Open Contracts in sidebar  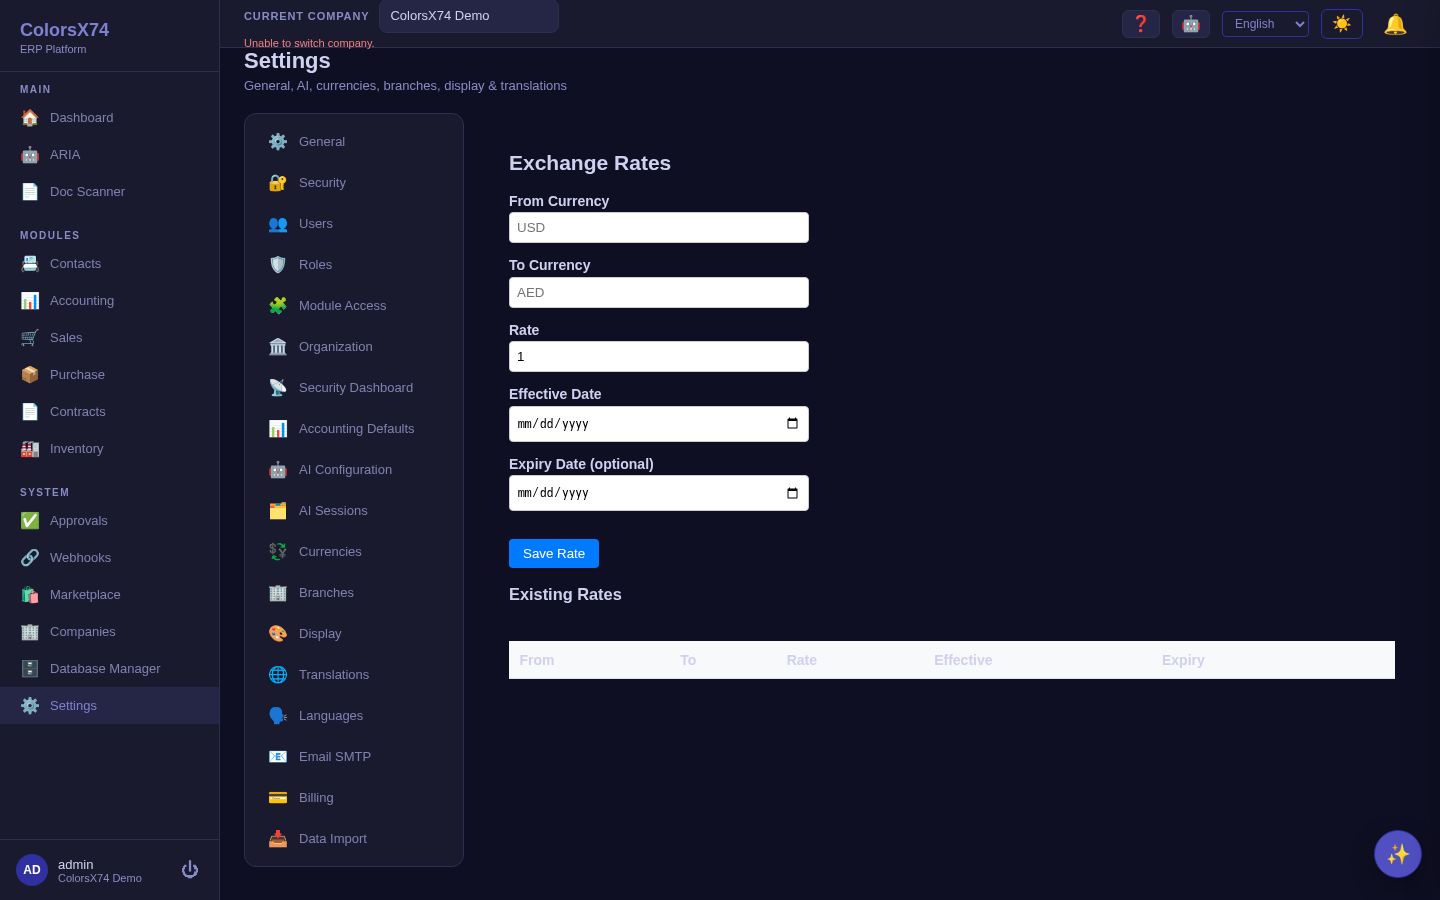click(109, 412)
